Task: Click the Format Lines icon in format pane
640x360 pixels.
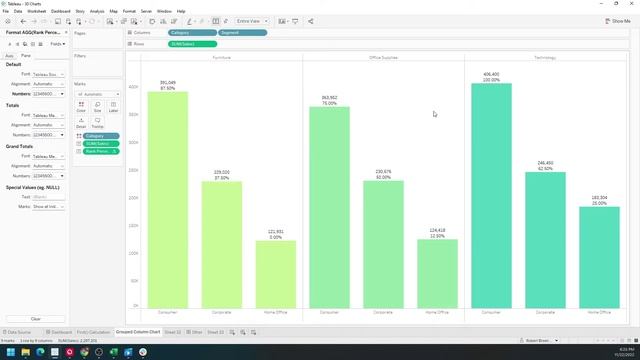Action: point(40,44)
